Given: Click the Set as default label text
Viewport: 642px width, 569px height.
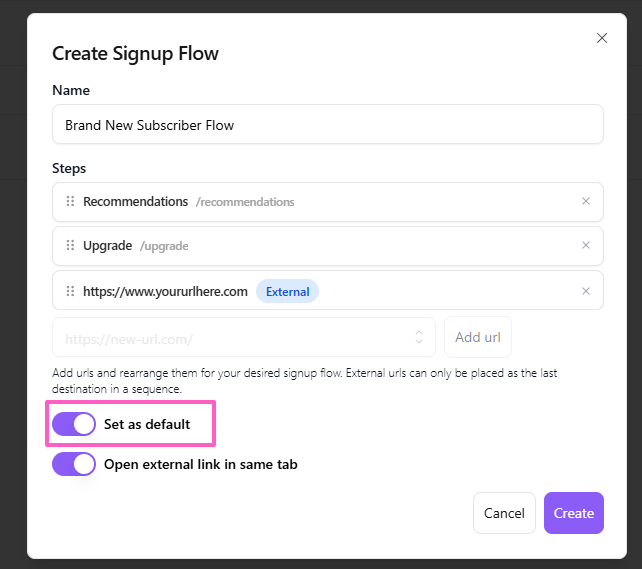Looking at the screenshot, I should [x=147, y=424].
